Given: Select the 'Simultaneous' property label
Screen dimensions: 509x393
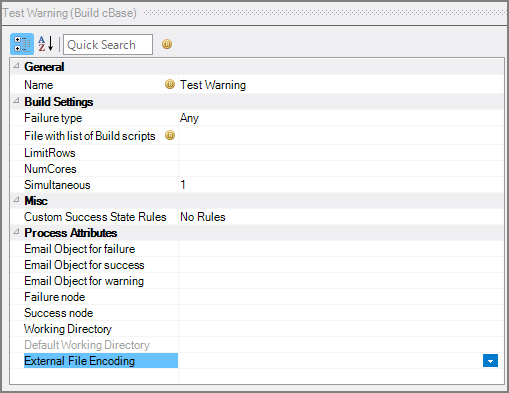Looking at the screenshot, I should 57,185.
